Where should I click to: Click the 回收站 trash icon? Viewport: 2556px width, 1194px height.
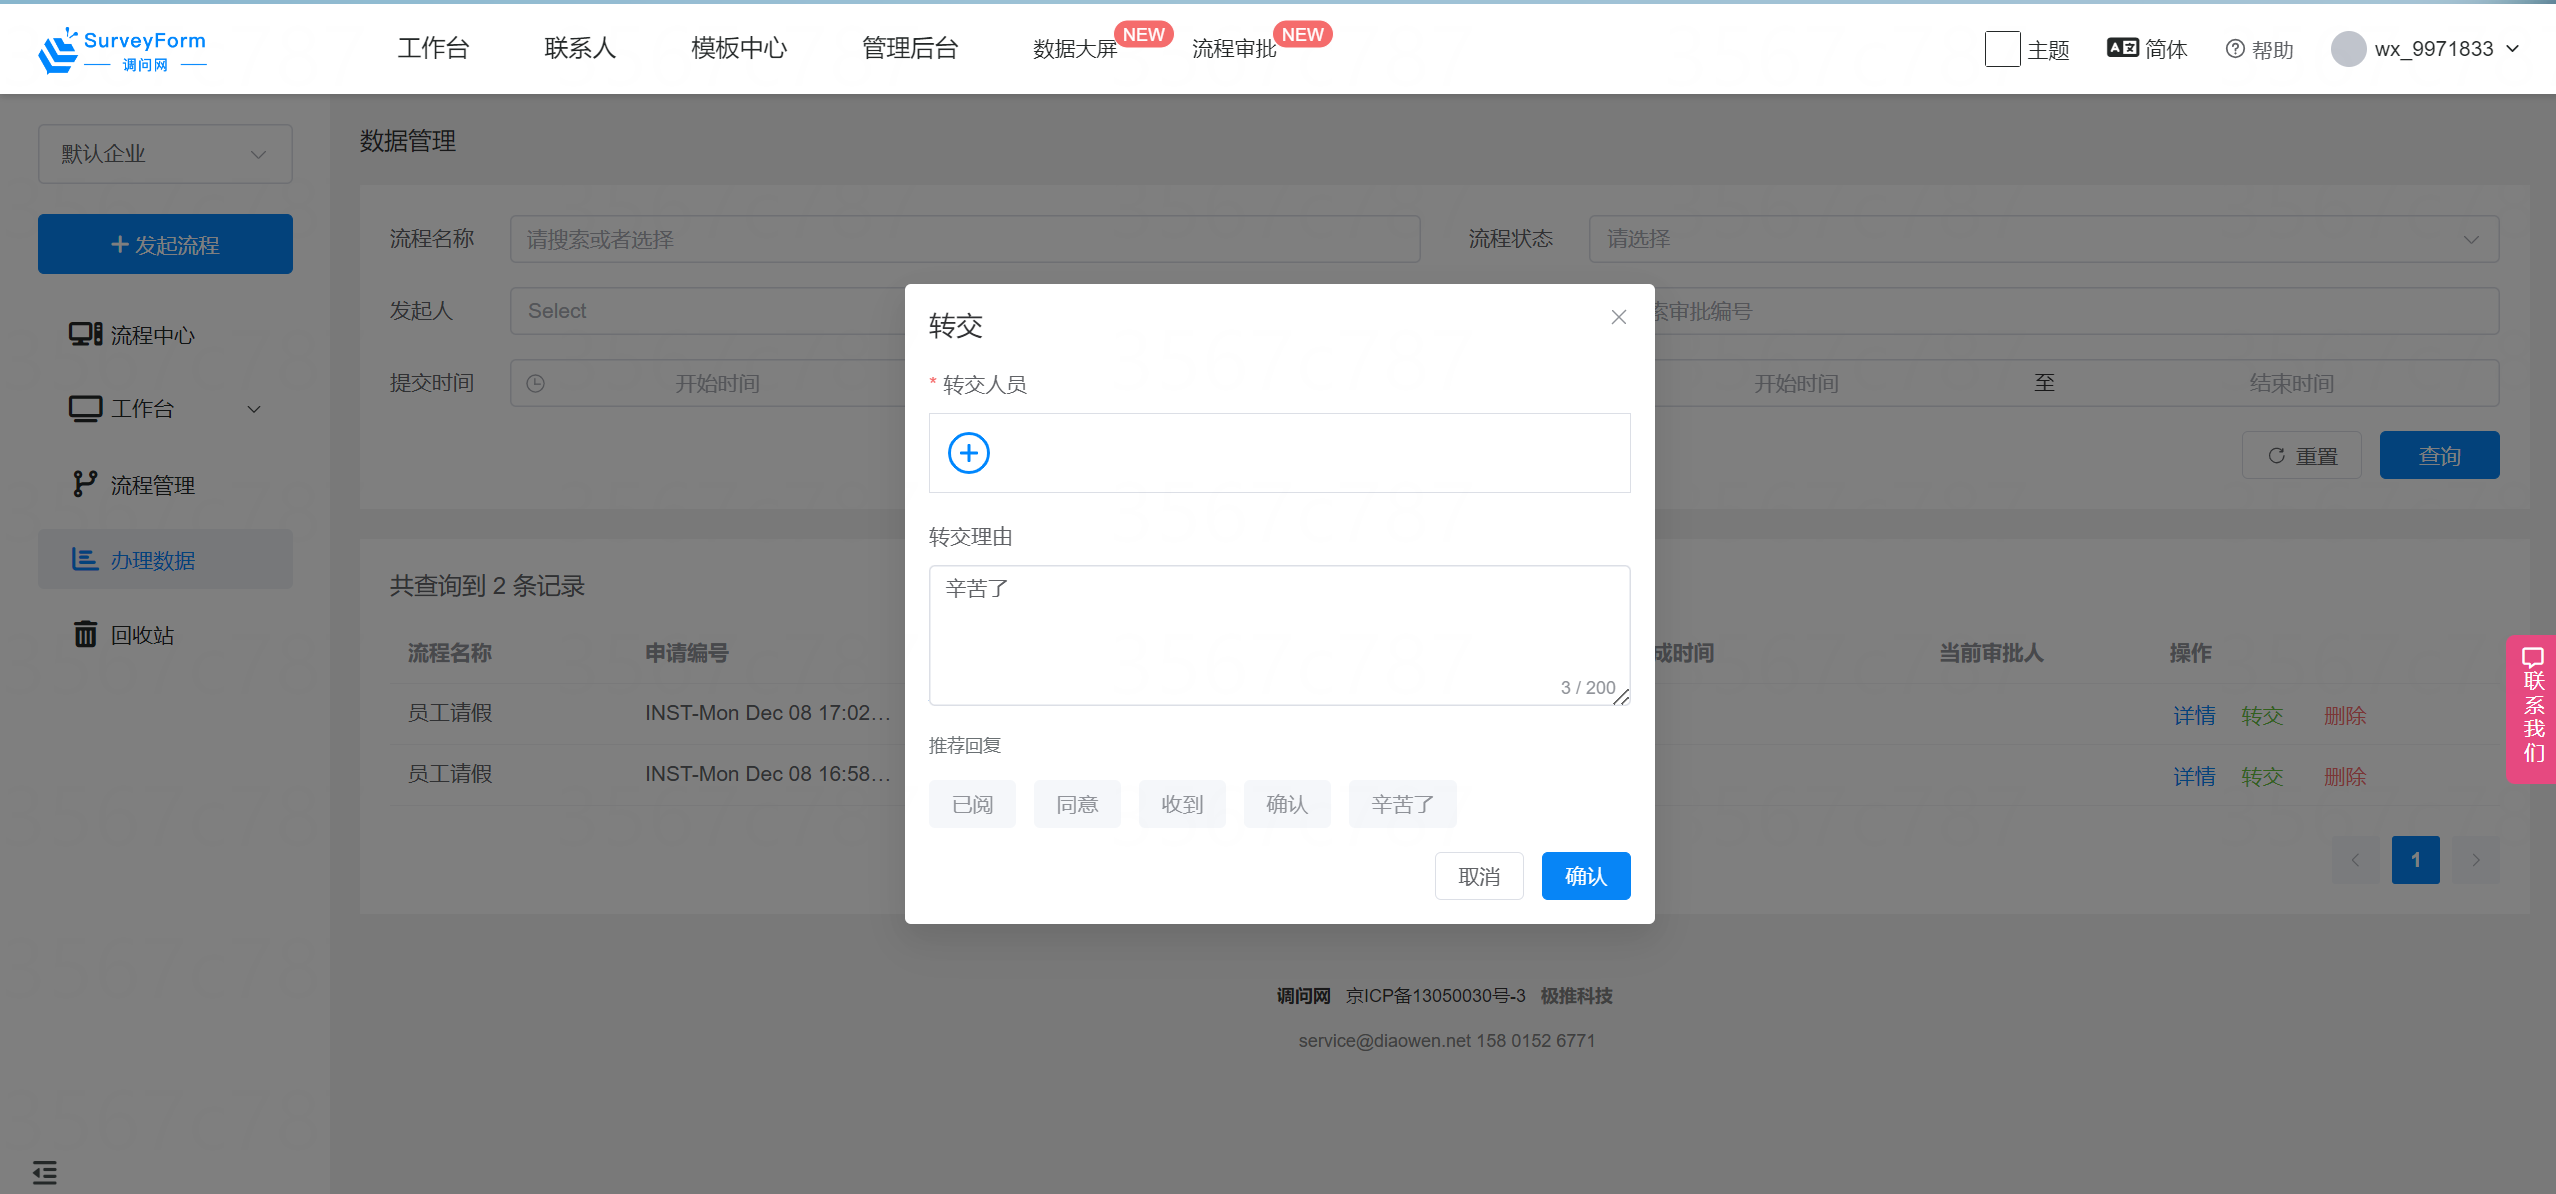(85, 634)
